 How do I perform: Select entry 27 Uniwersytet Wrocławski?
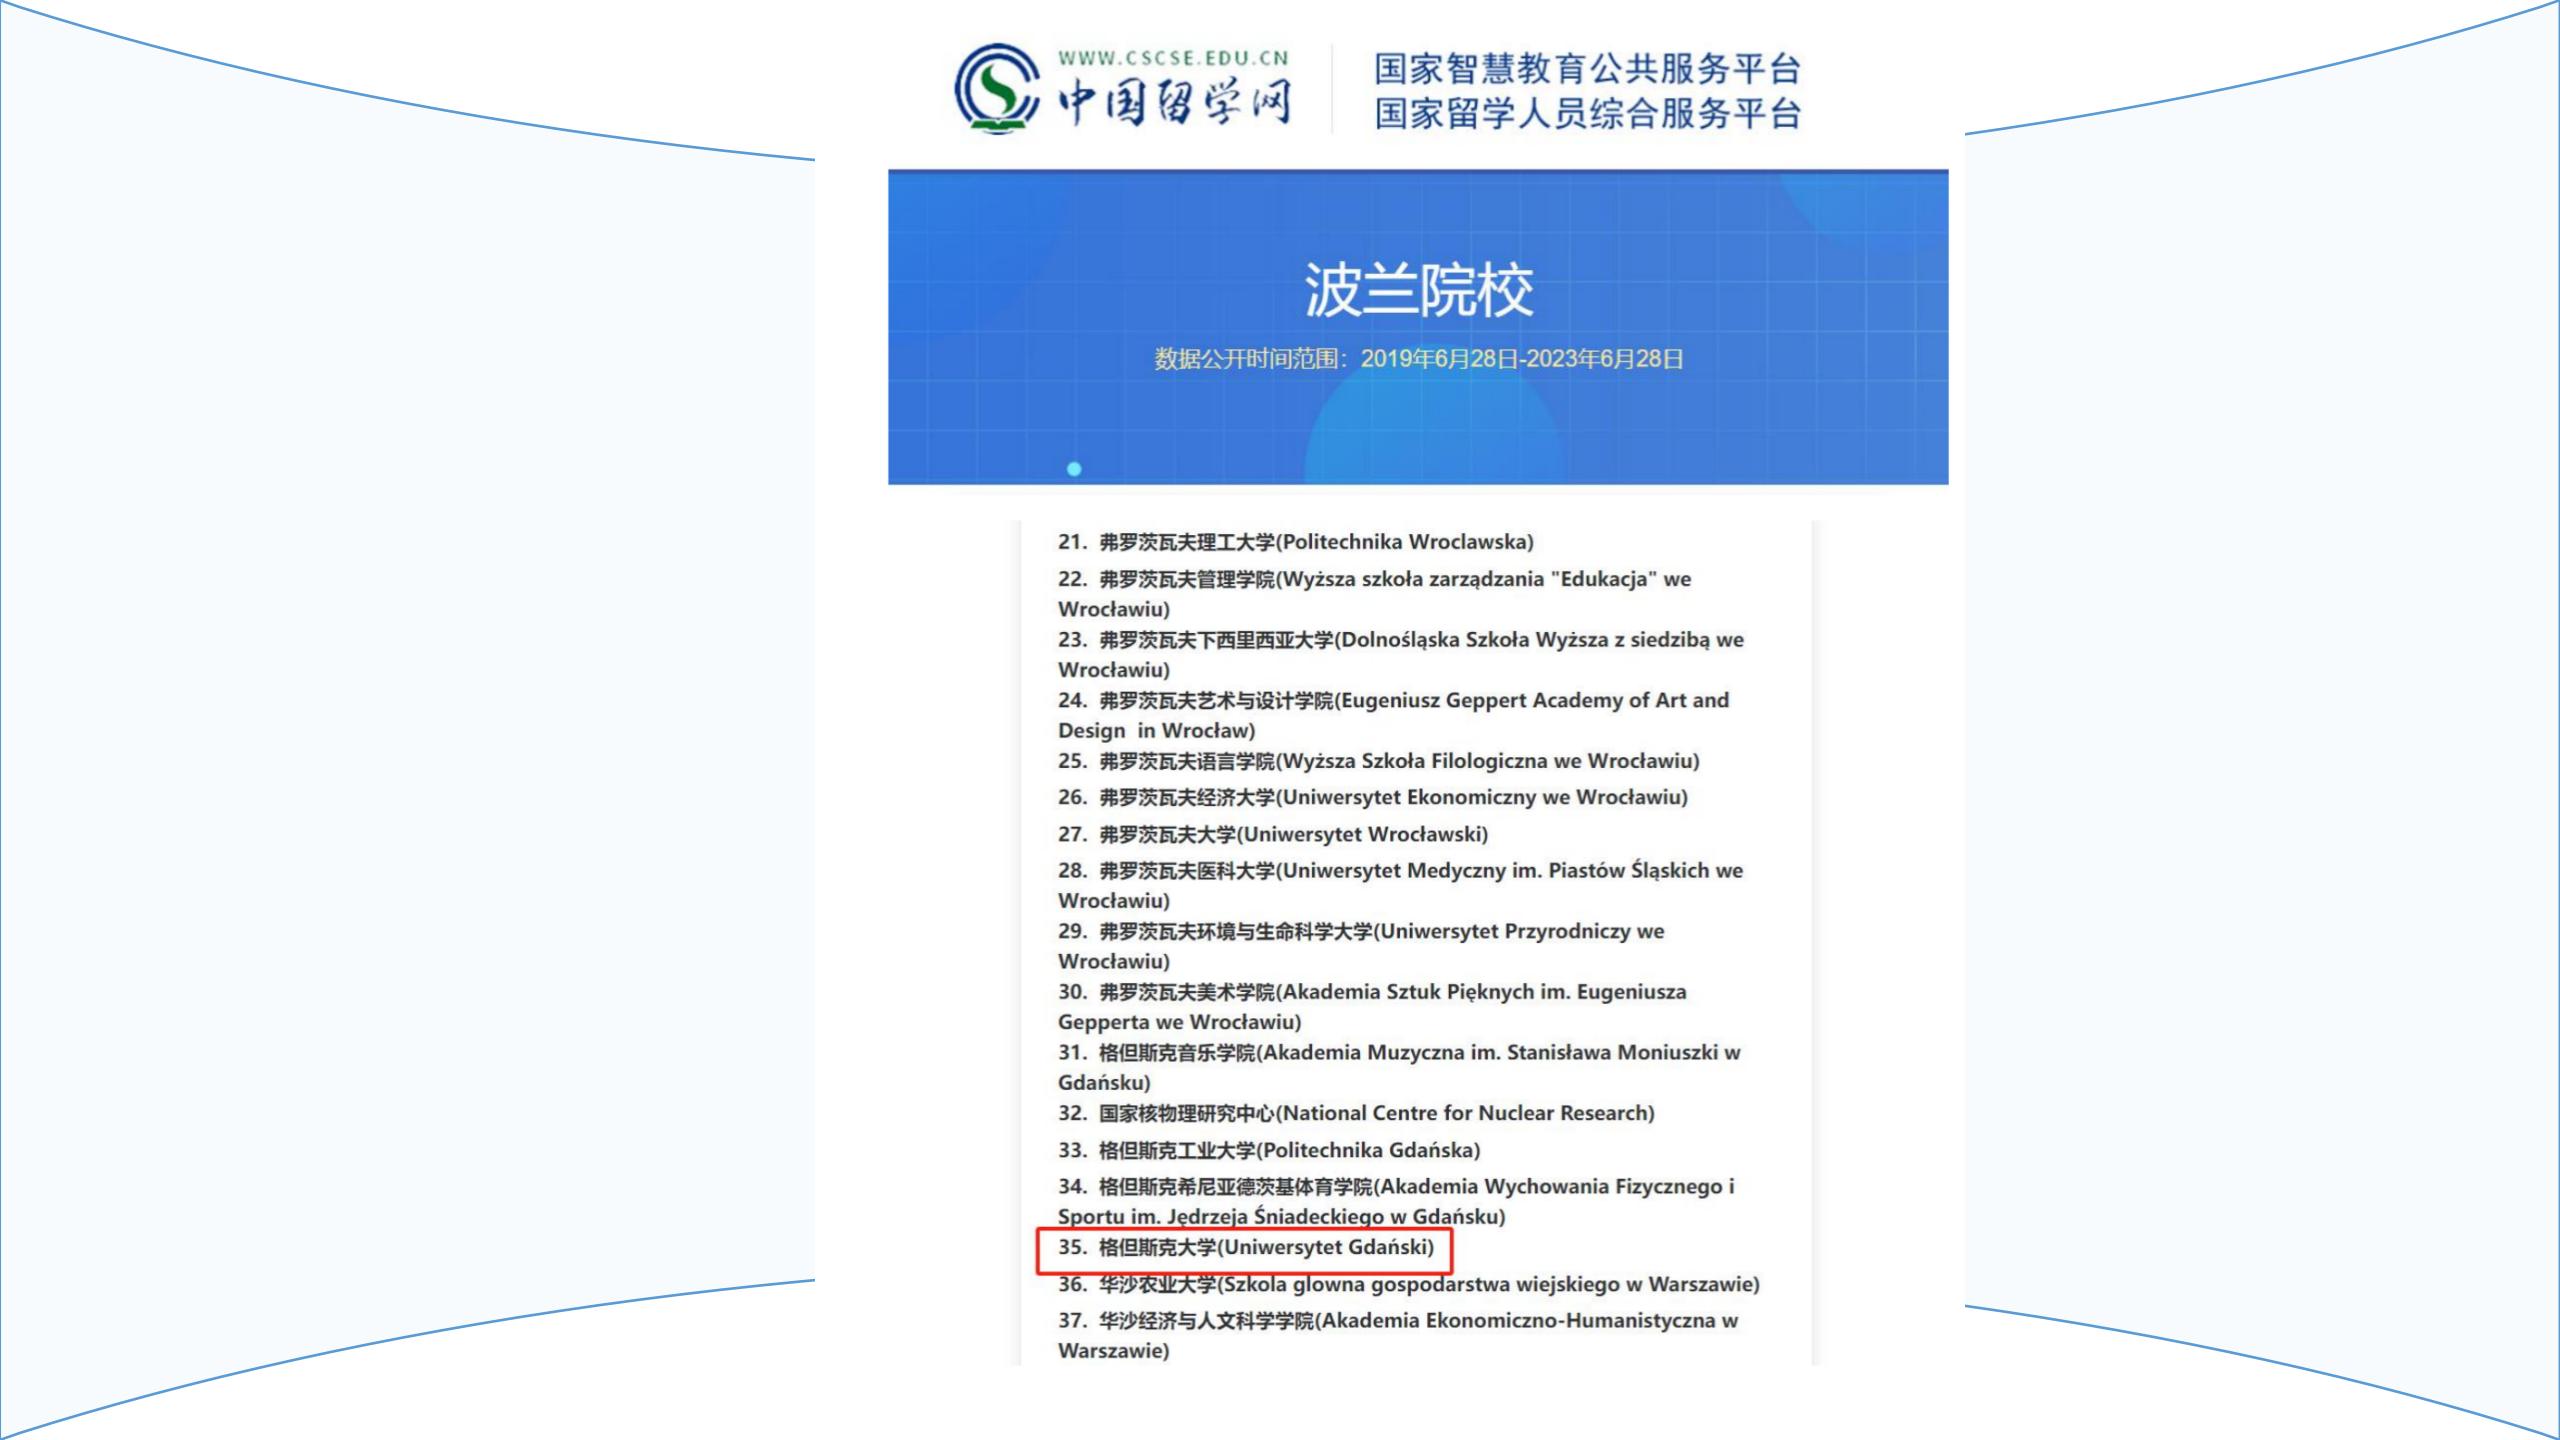(1273, 834)
